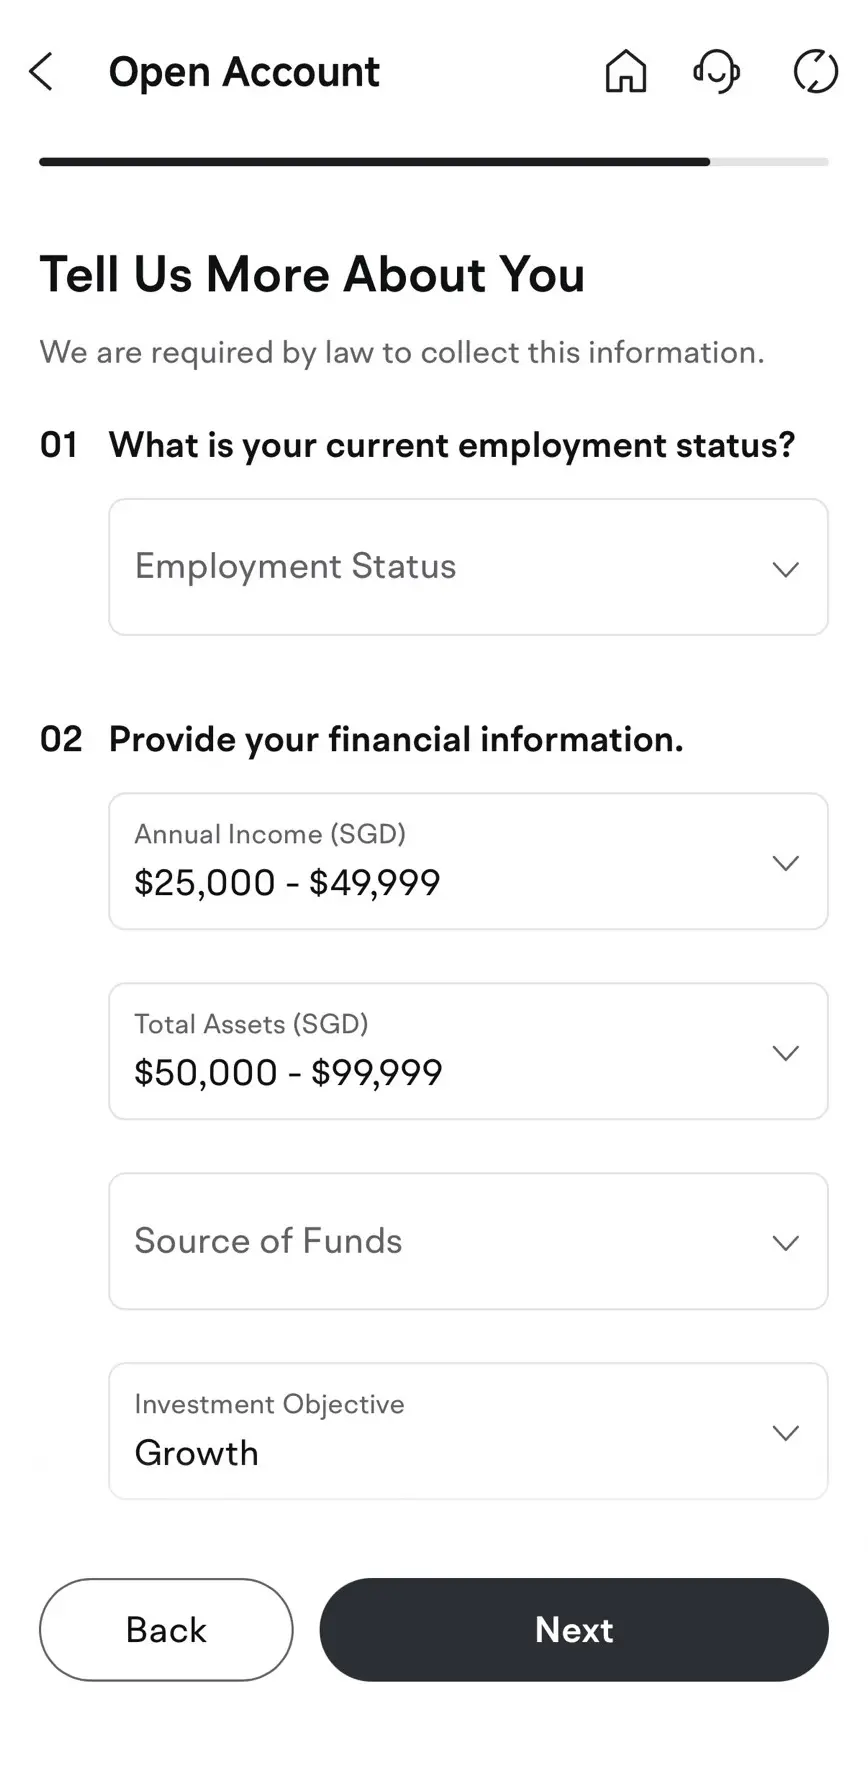Click the Total Assets chevron arrow

coord(786,1053)
